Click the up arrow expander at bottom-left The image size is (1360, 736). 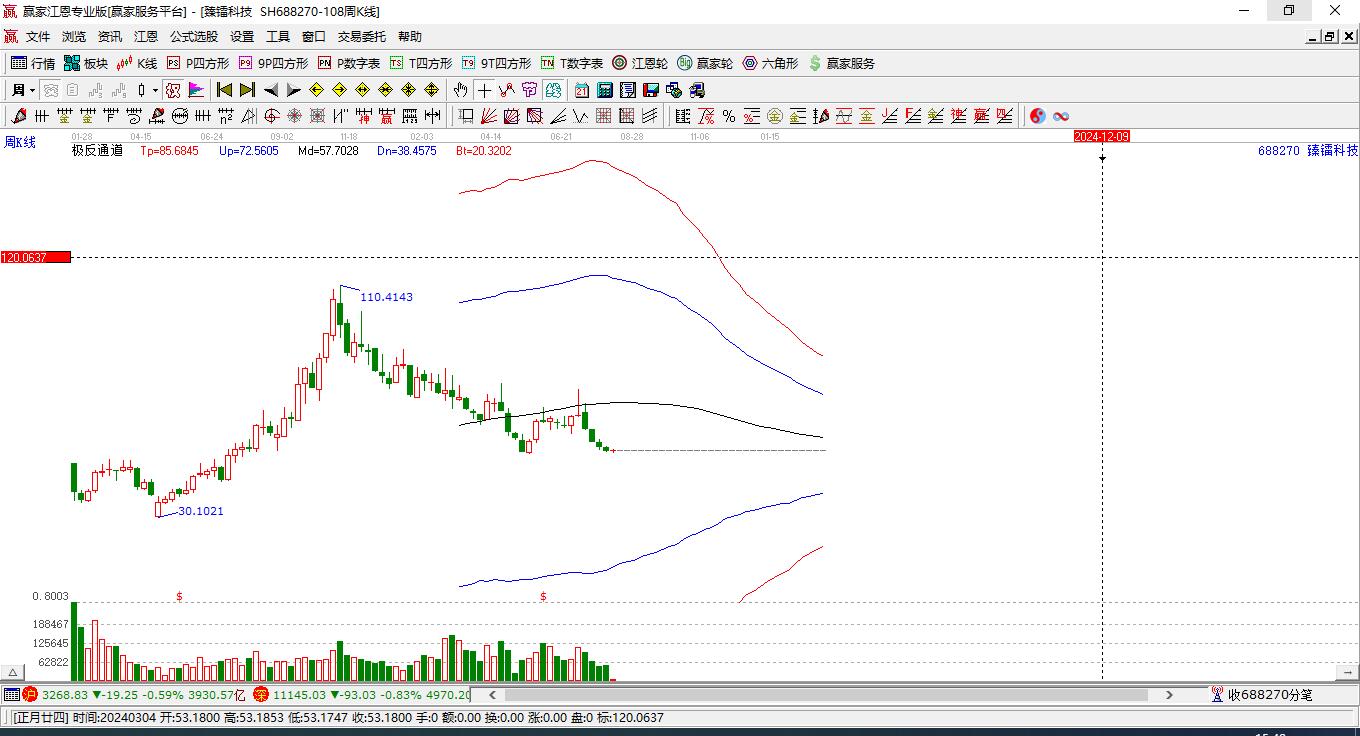[13, 673]
